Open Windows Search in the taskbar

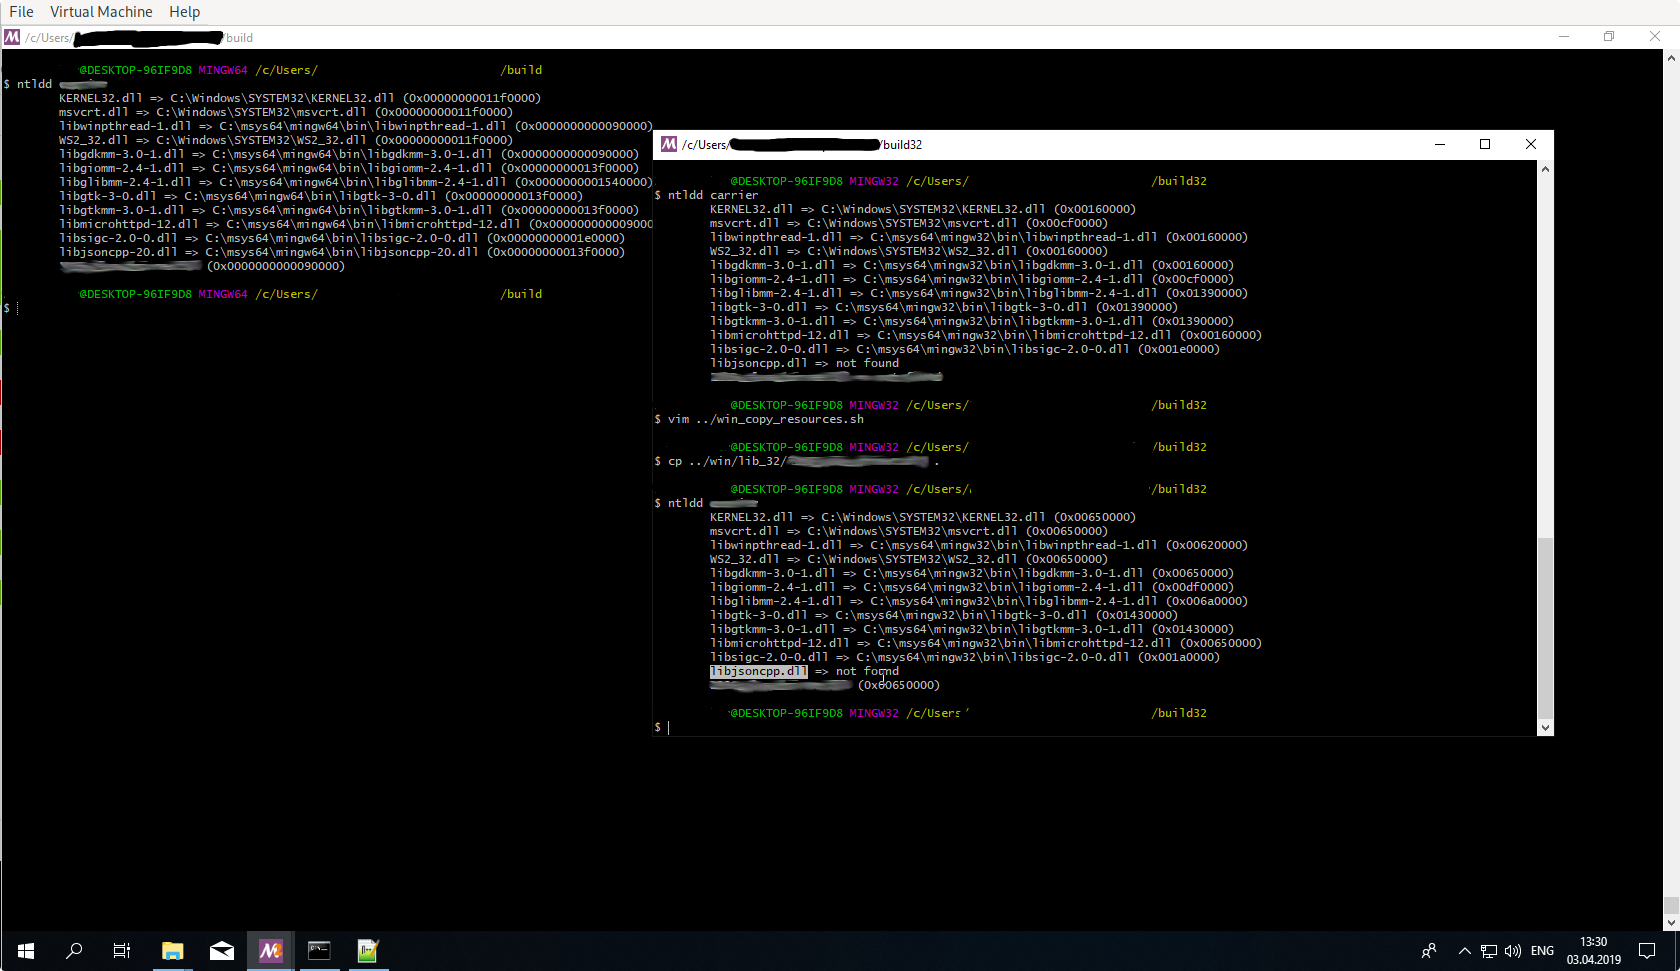tap(73, 951)
